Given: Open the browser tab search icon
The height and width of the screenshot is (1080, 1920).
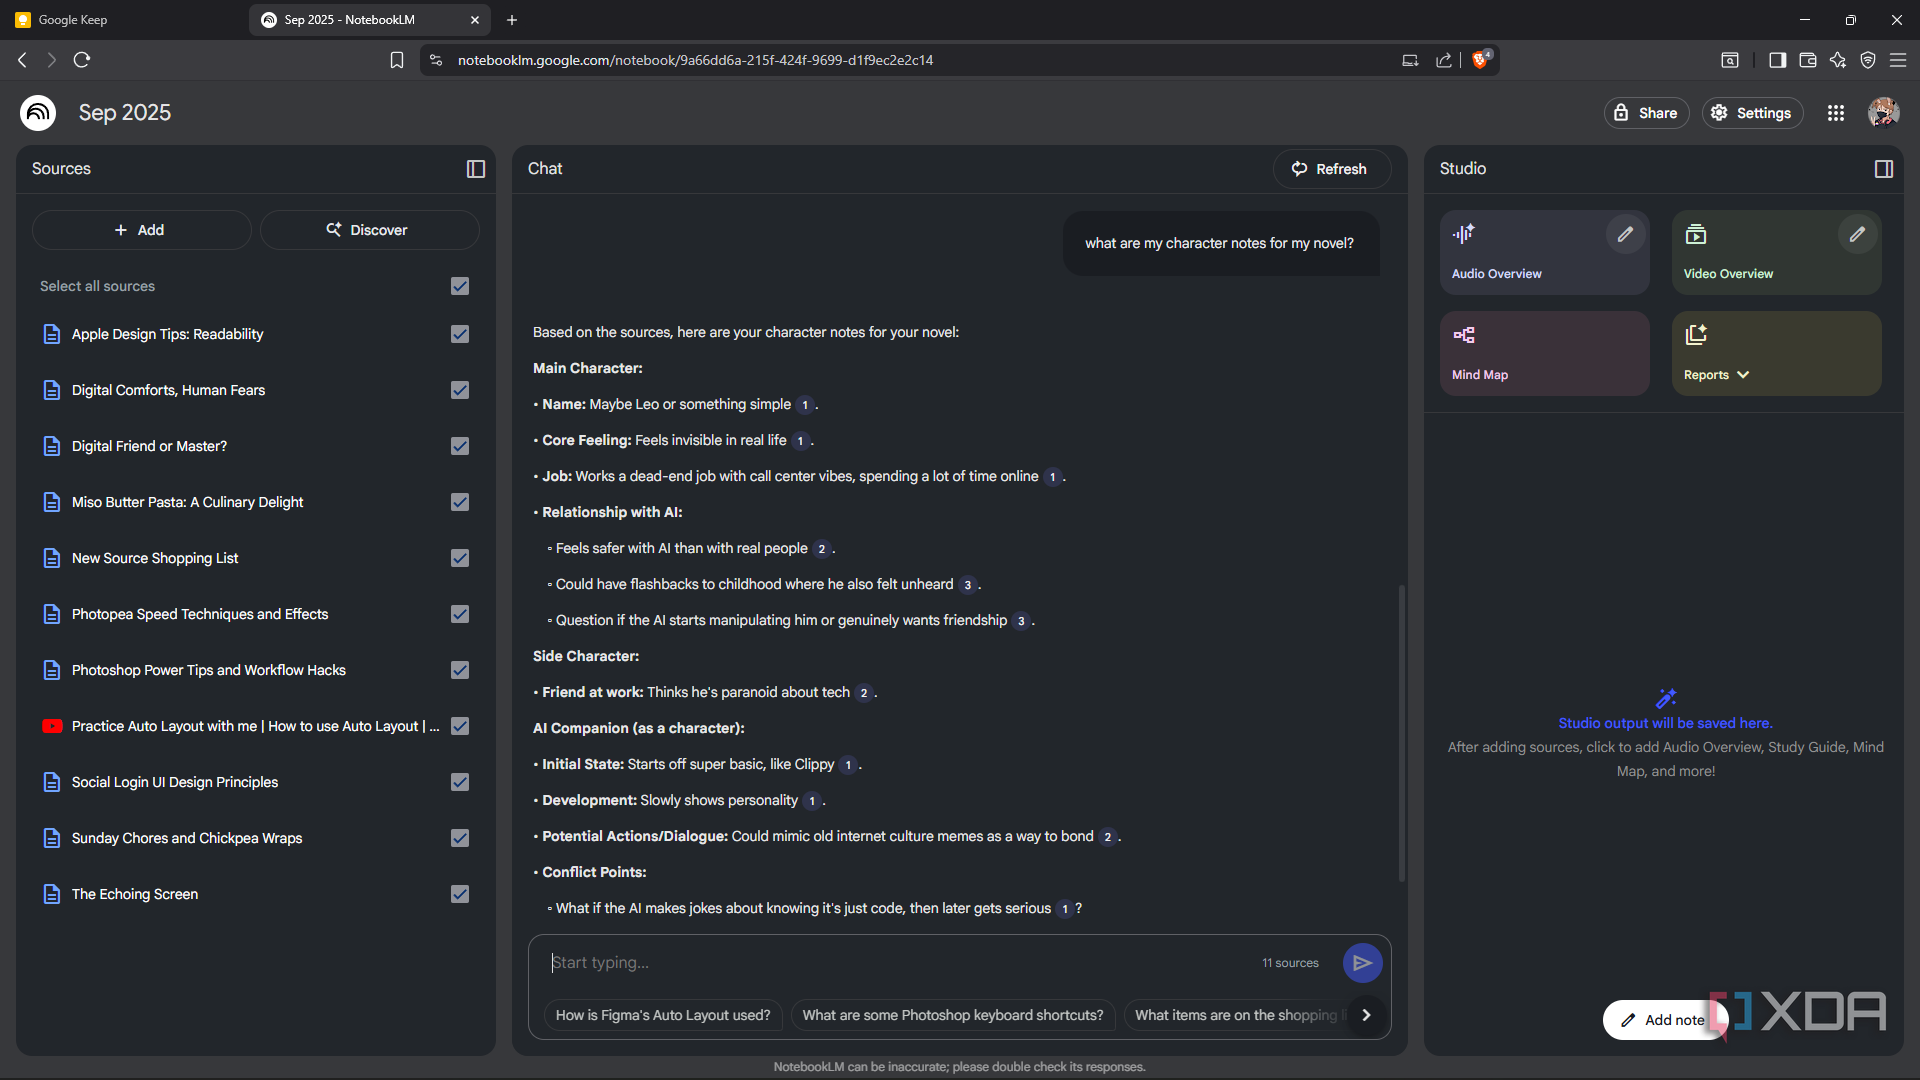Looking at the screenshot, I should tap(1730, 60).
